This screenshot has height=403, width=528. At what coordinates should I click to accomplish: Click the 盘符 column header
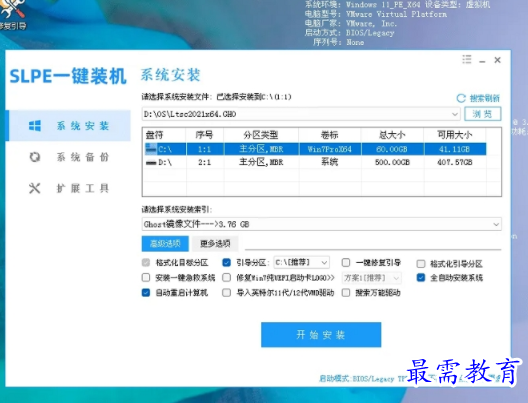click(164, 135)
